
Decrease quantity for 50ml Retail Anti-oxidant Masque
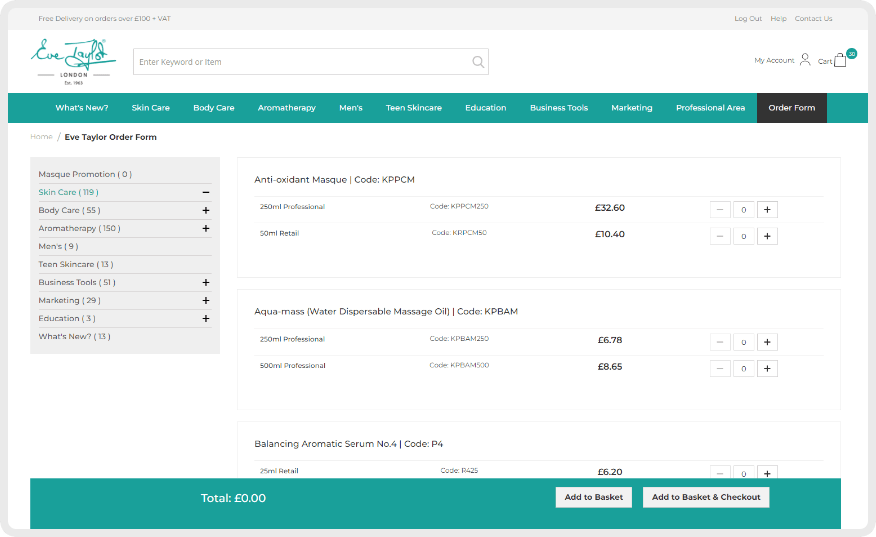point(720,237)
